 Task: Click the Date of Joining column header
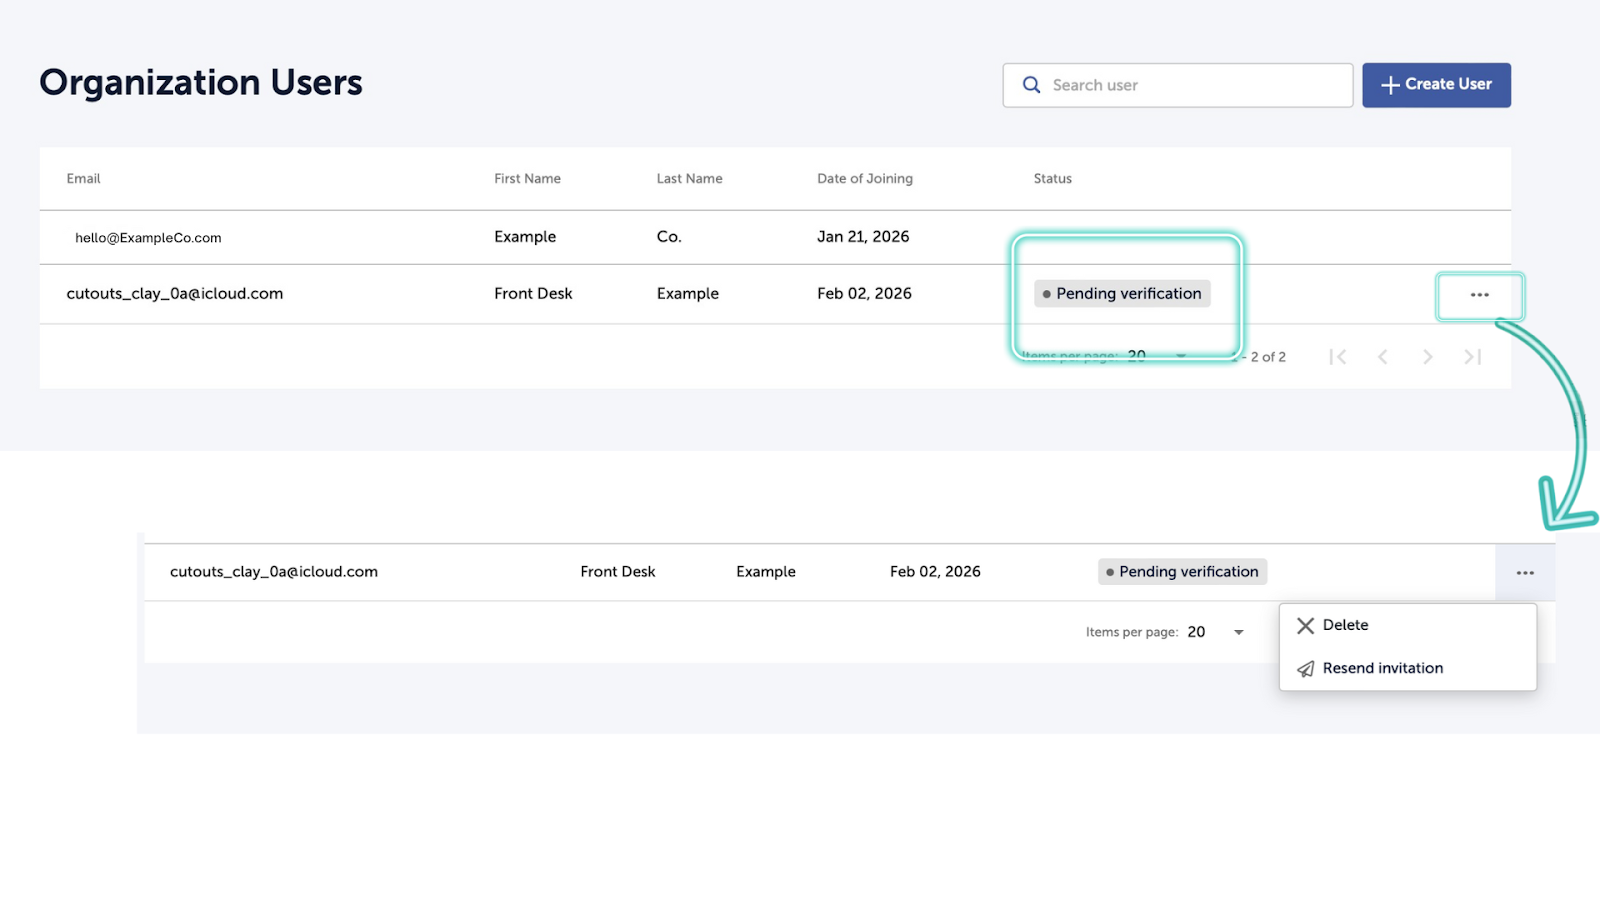(864, 179)
